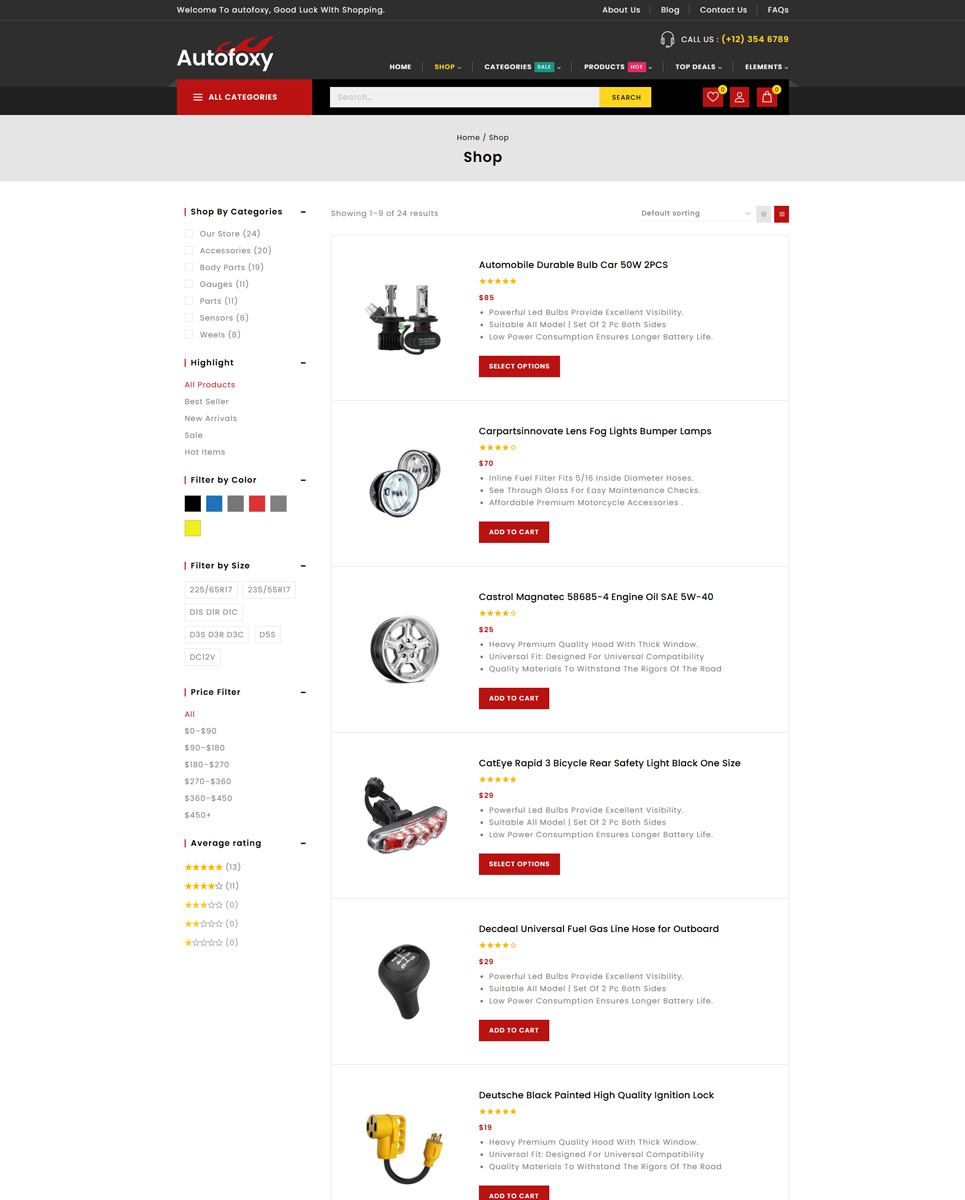Check the Accessories category checkbox
The height and width of the screenshot is (1200, 965).
tap(188, 250)
